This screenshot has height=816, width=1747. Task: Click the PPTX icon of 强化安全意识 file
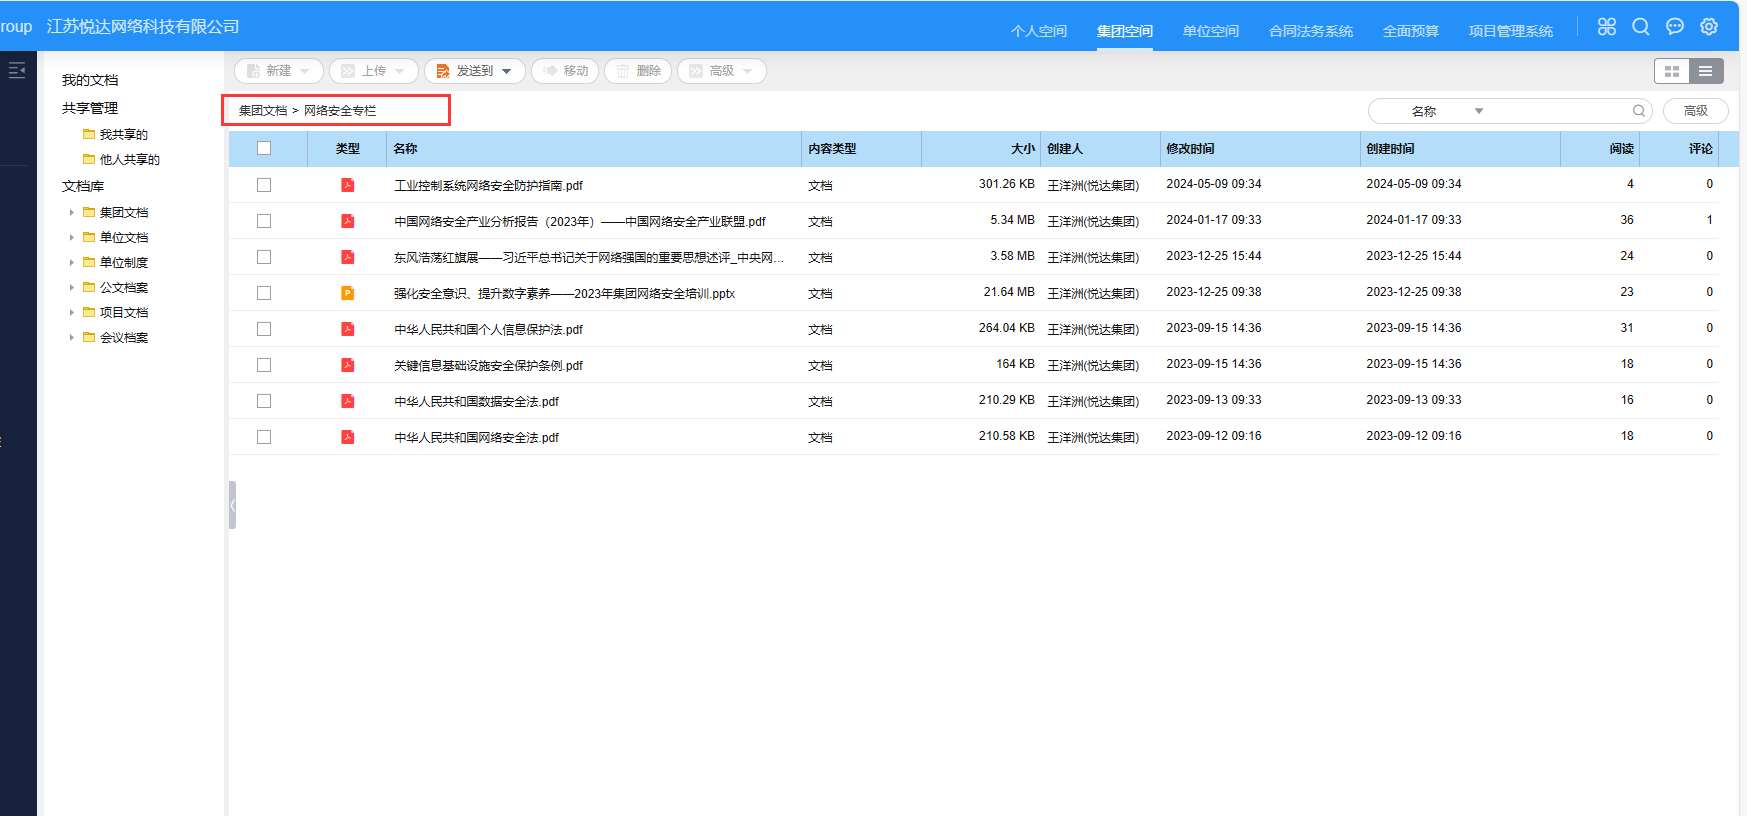[347, 293]
